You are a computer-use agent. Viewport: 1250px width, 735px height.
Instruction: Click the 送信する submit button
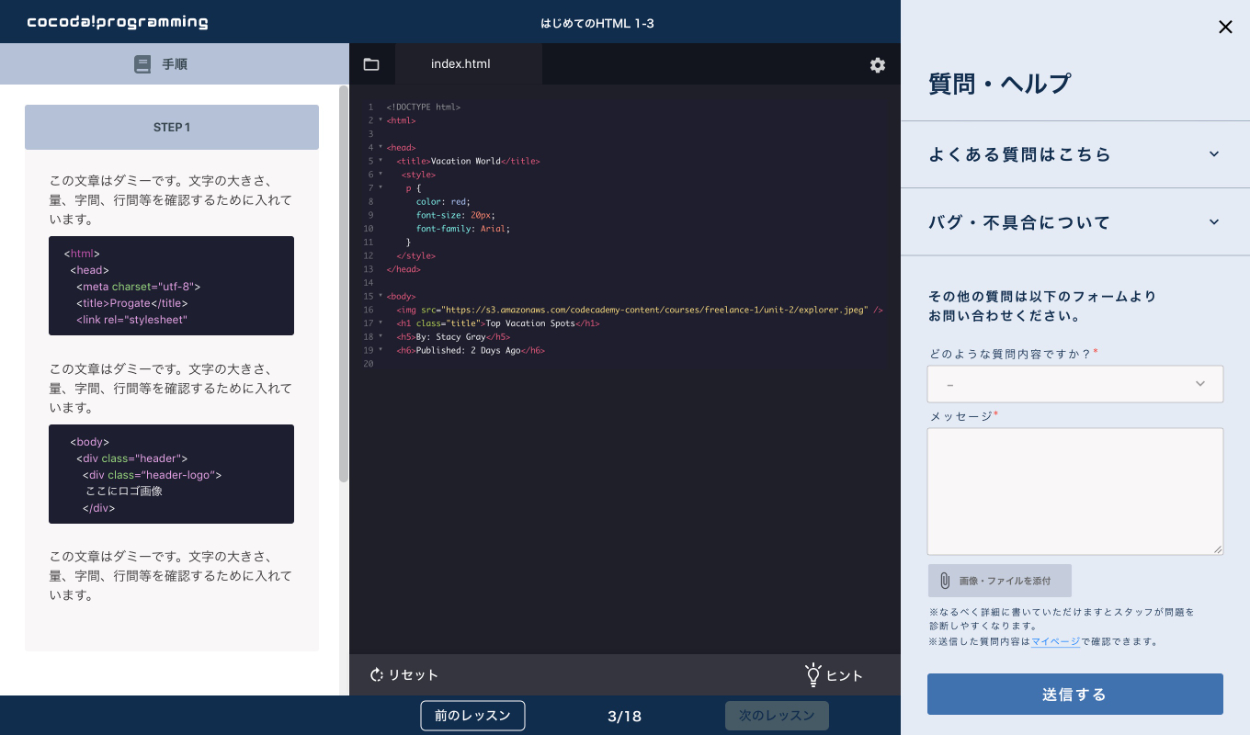tap(1075, 694)
